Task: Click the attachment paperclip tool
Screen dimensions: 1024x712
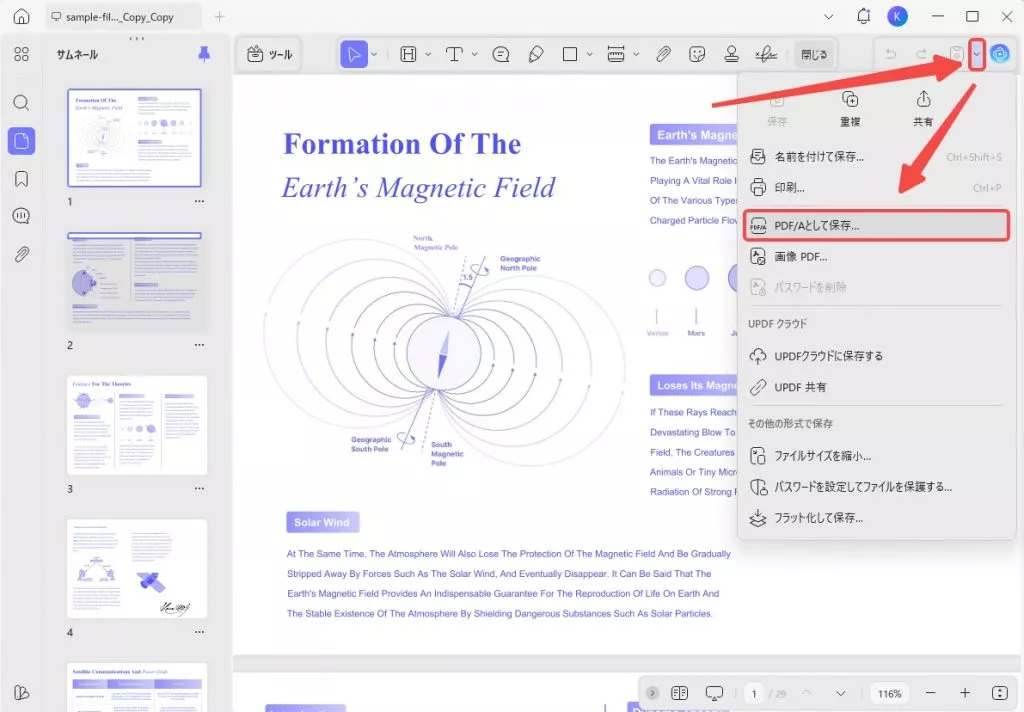Action: (662, 54)
